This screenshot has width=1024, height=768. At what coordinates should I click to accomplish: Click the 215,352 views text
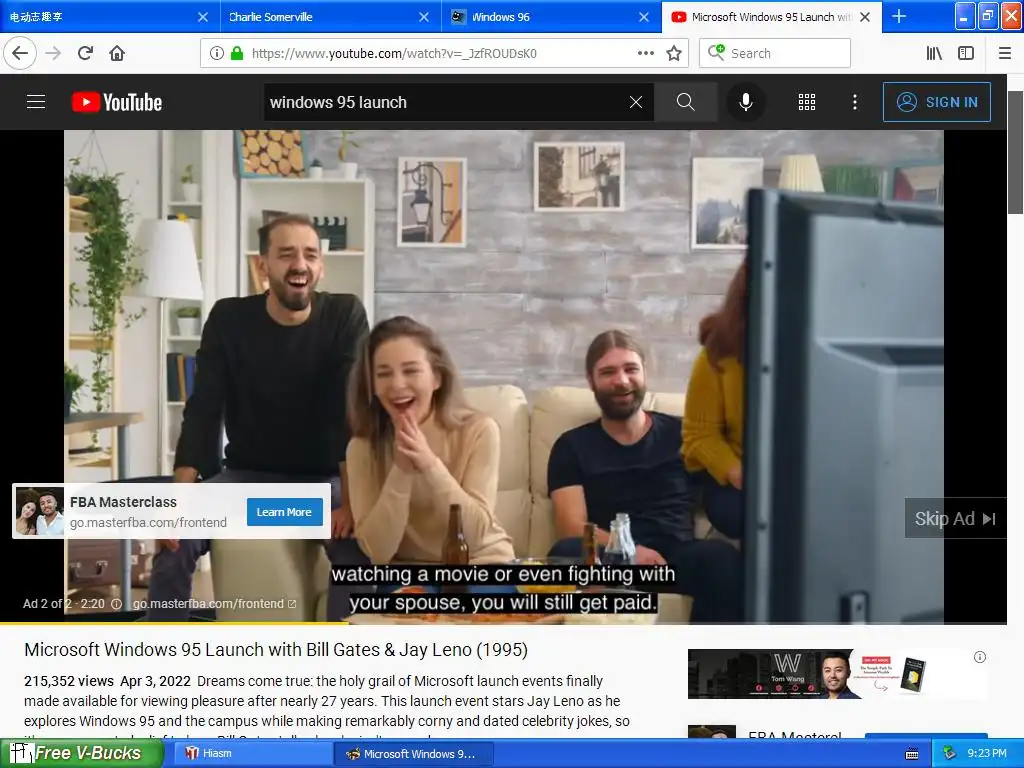[x=69, y=681]
